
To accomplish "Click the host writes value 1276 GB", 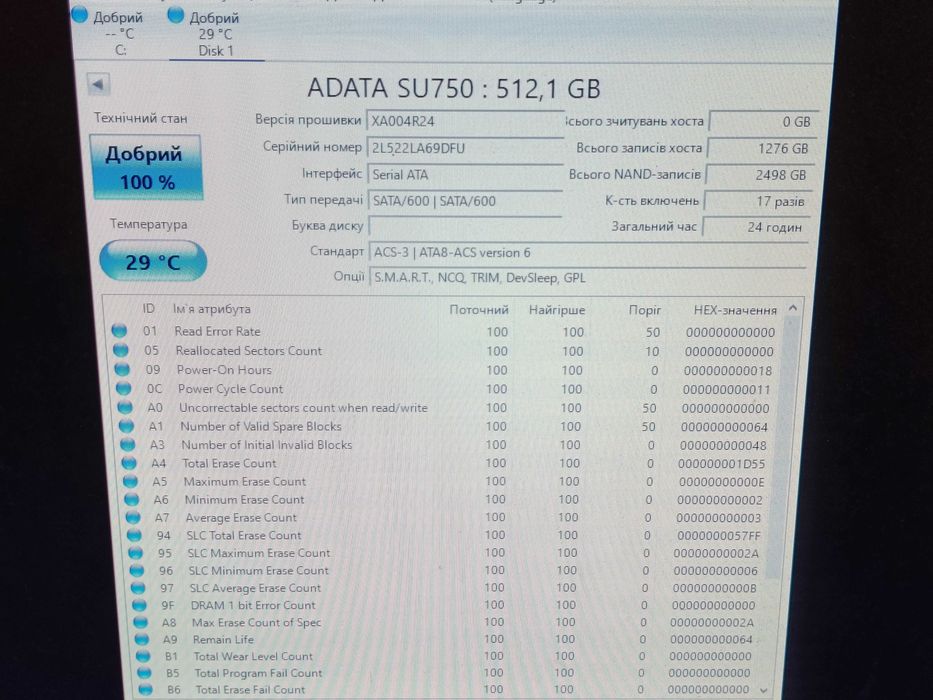I will coord(761,148).
